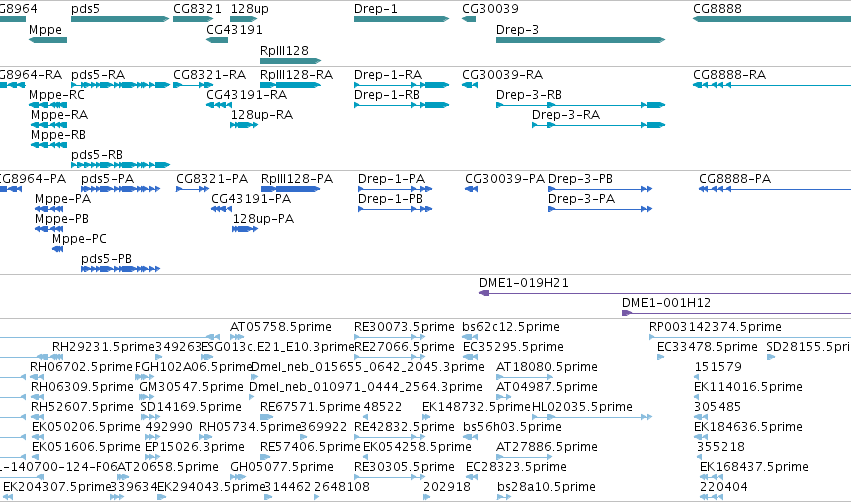Select transcript Drep-3-RA
851x502 pixels.
coord(599,125)
